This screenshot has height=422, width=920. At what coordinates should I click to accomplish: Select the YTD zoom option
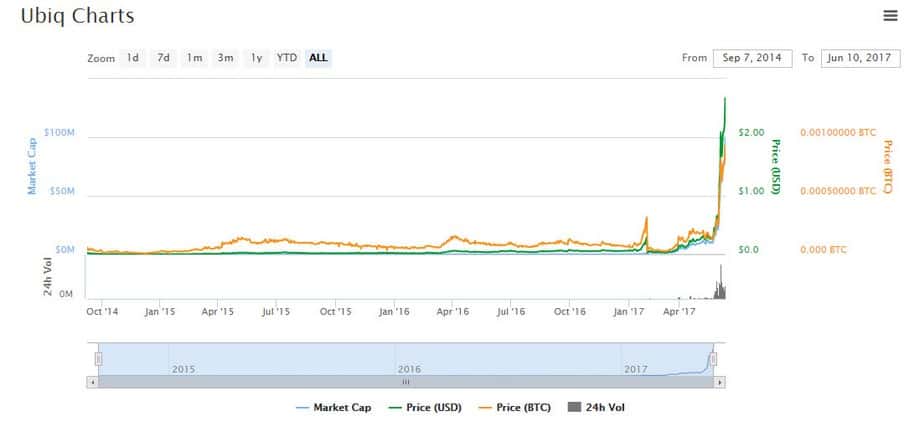pyautogui.click(x=287, y=58)
